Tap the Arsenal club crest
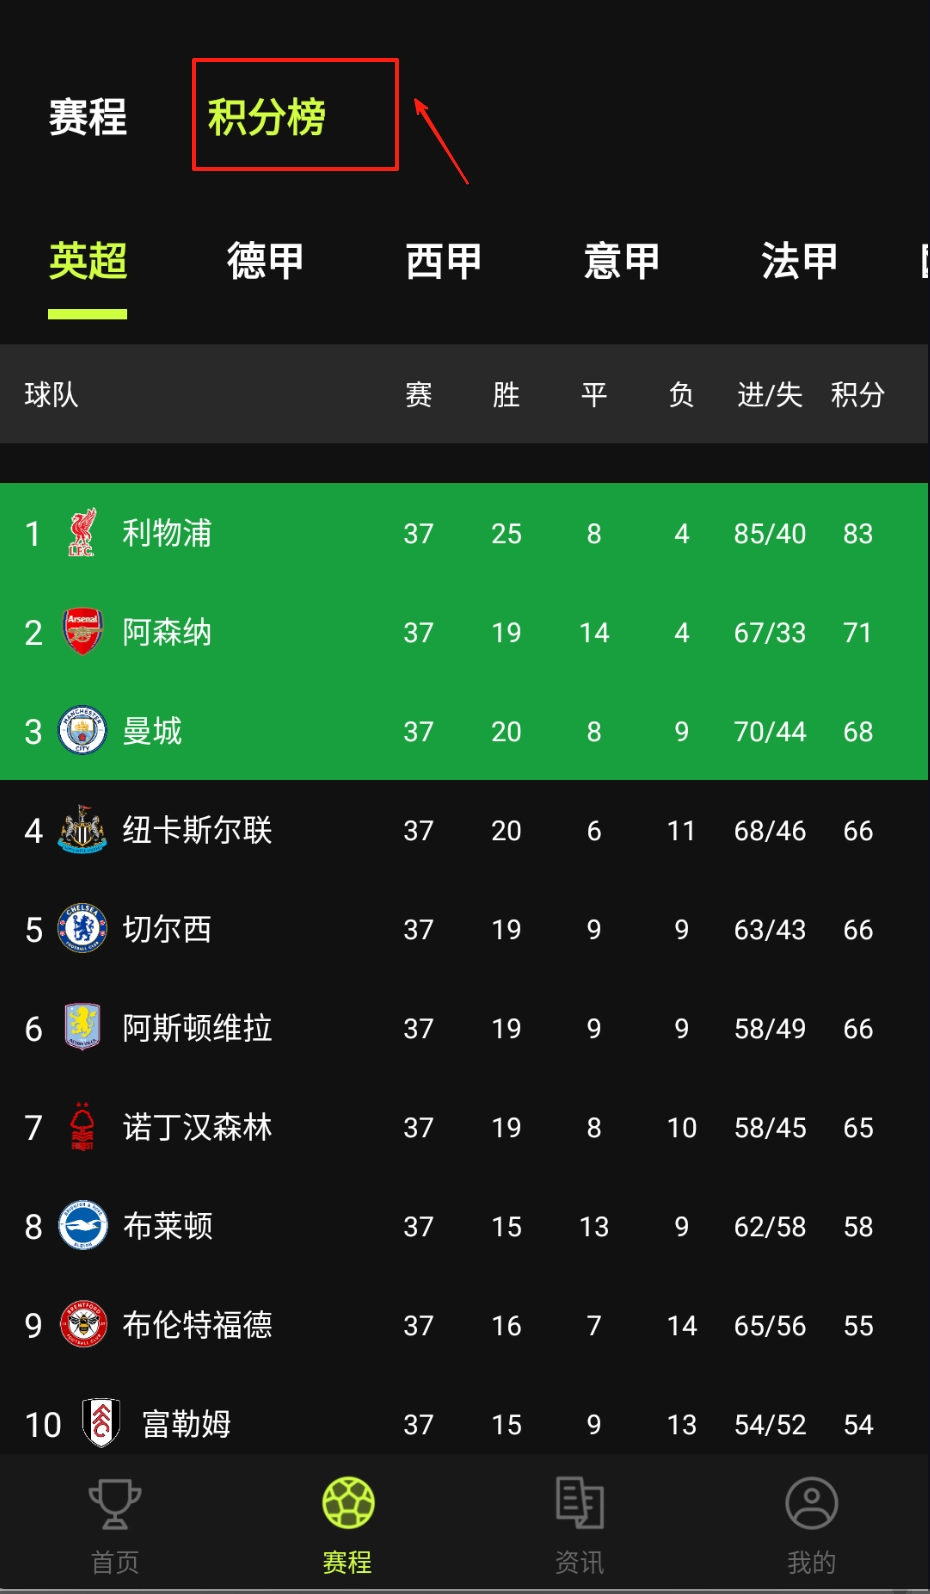The width and height of the screenshot is (930, 1594). (x=82, y=632)
